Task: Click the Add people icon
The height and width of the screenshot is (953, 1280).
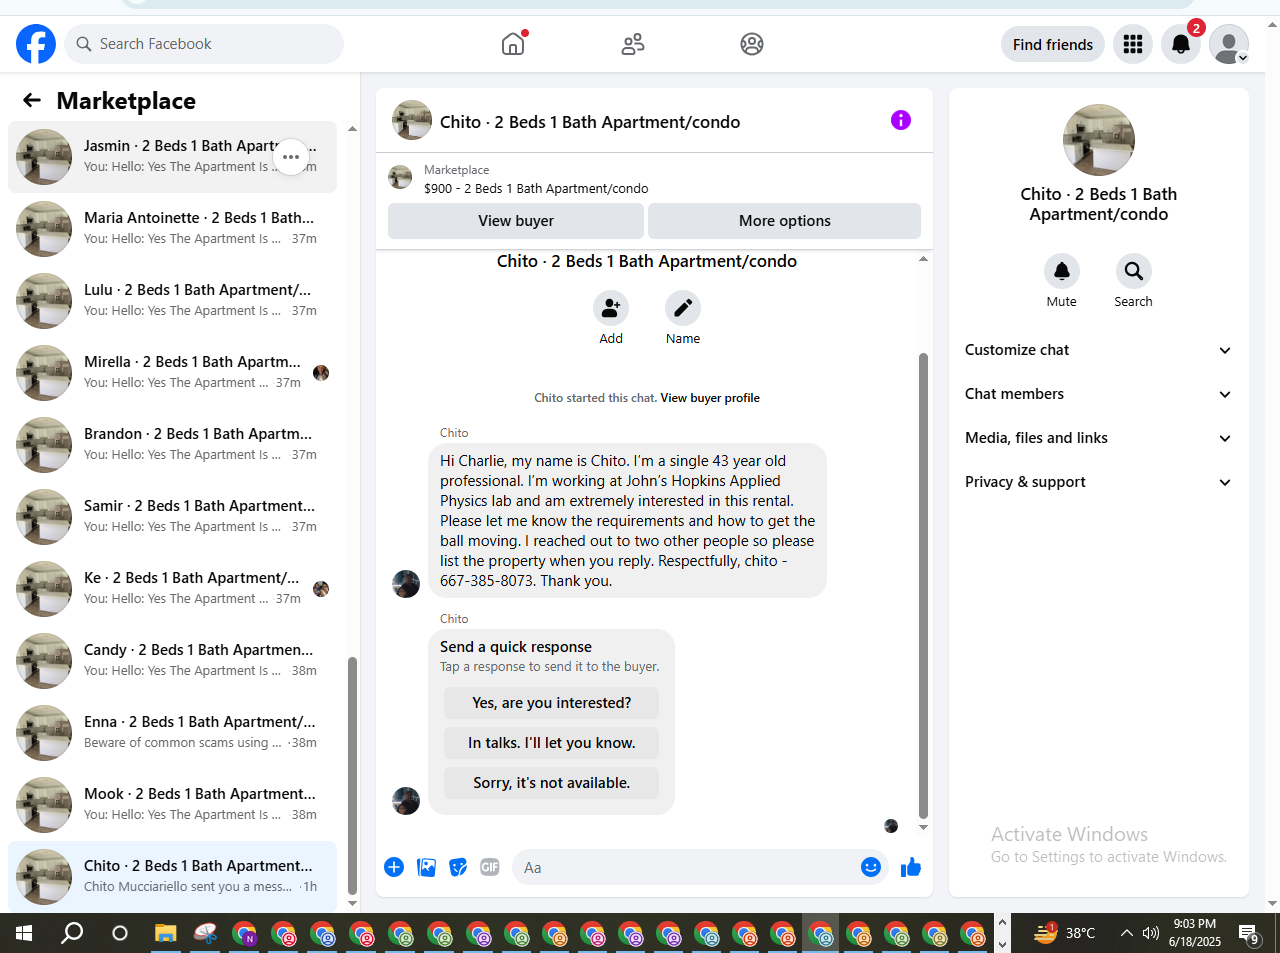Action: (611, 308)
